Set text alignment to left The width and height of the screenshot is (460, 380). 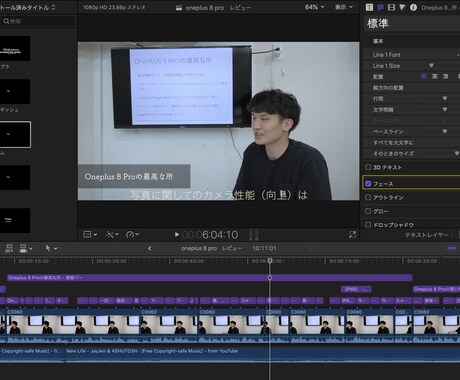424,76
